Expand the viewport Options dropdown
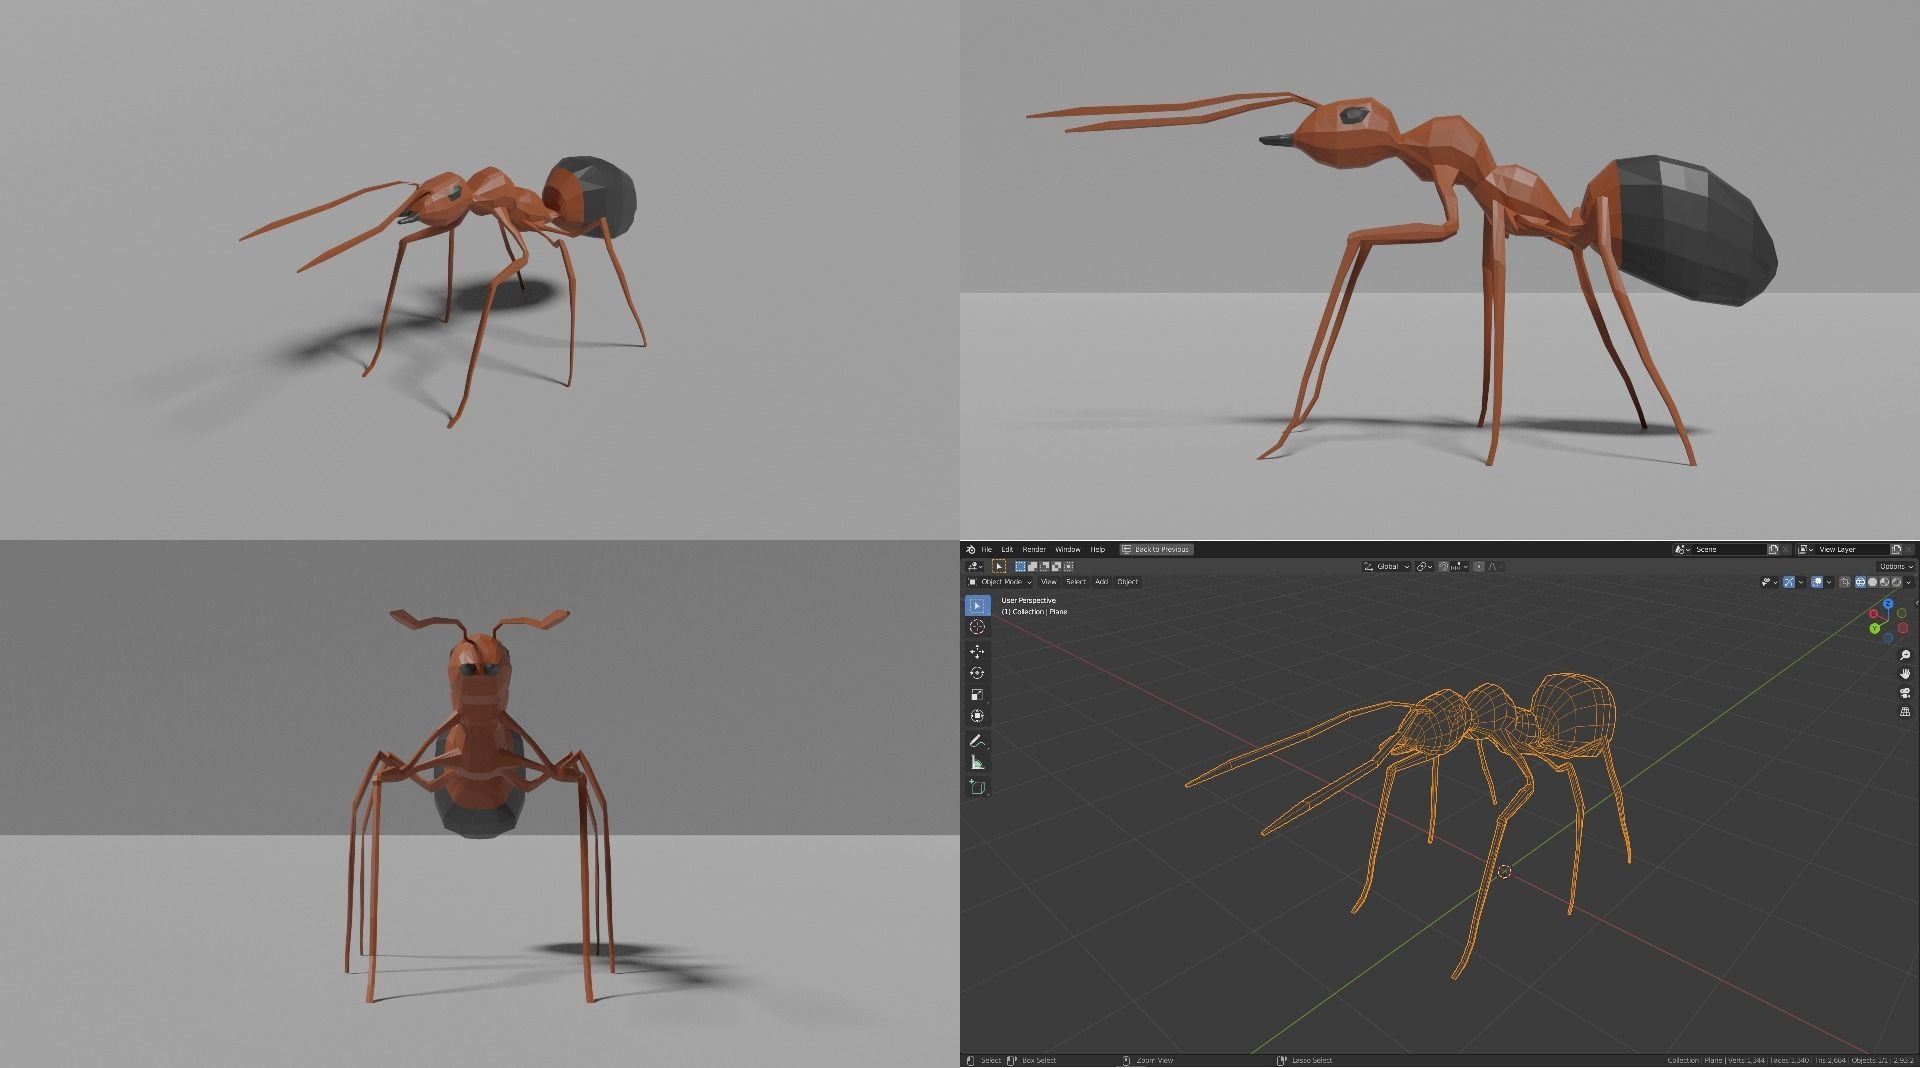The image size is (1920, 1068). [x=1892, y=566]
